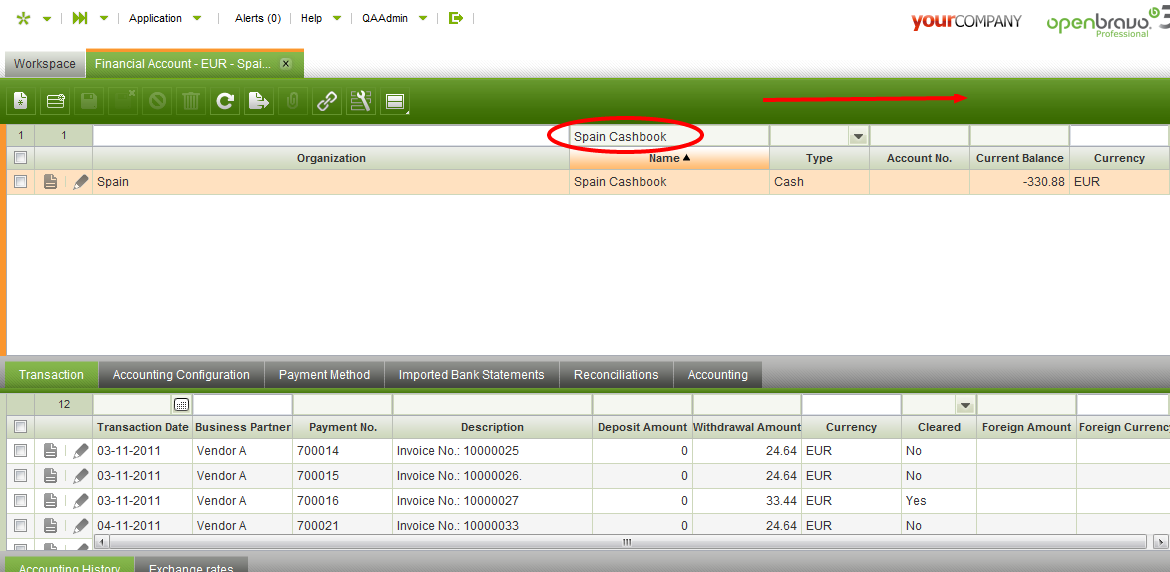Open the Imported Bank Statements tab
Viewport: 1170px width, 572px height.
click(472, 375)
